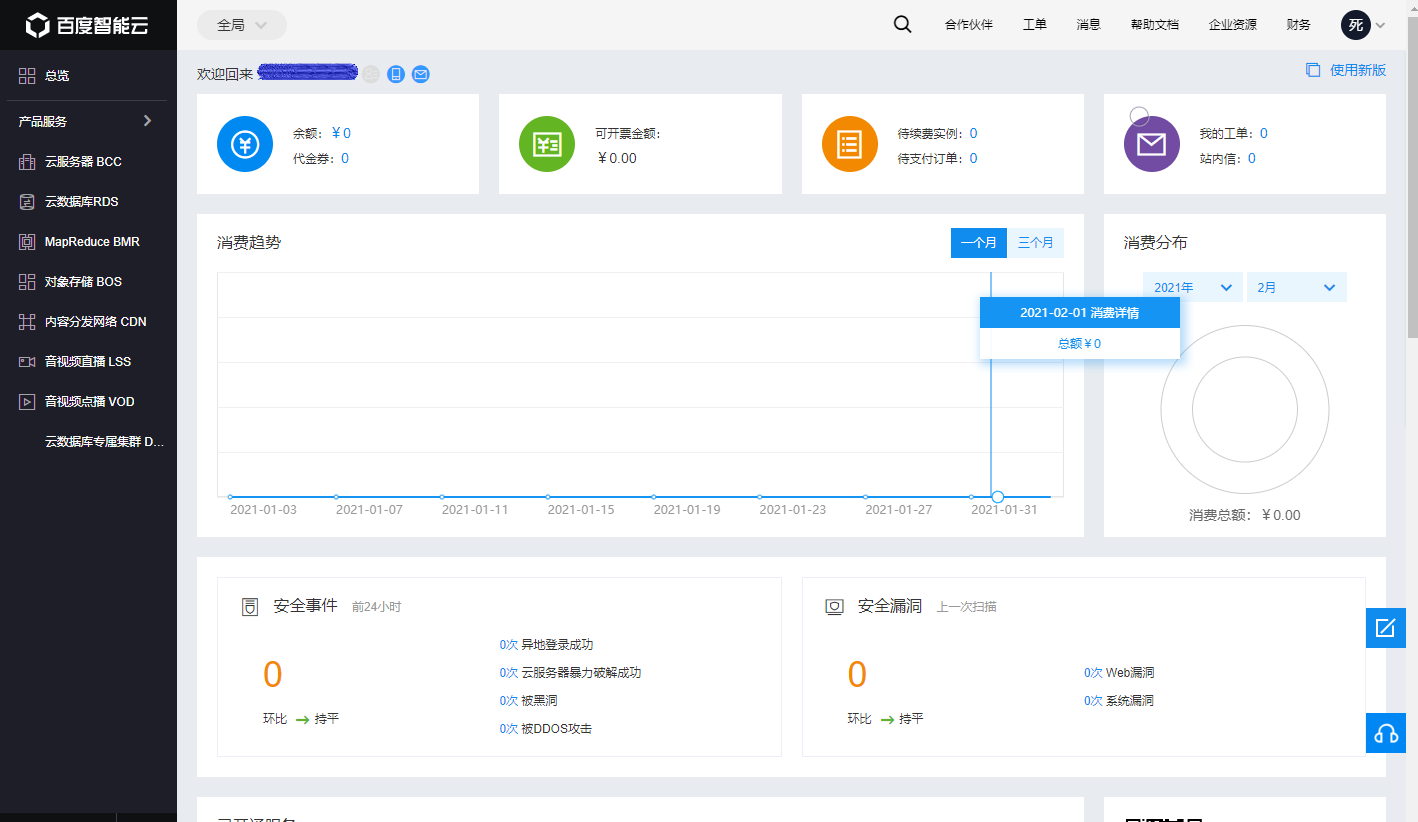Click the purple envelope icon
The height and width of the screenshot is (822, 1418).
[1152, 144]
